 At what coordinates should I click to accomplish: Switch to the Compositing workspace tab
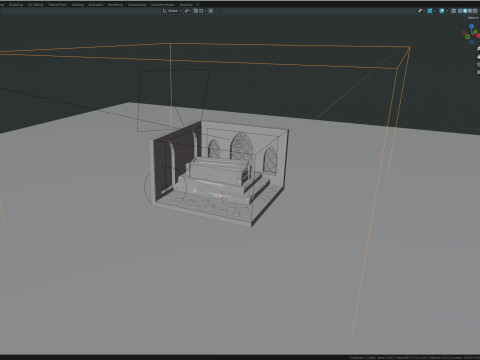pos(137,5)
